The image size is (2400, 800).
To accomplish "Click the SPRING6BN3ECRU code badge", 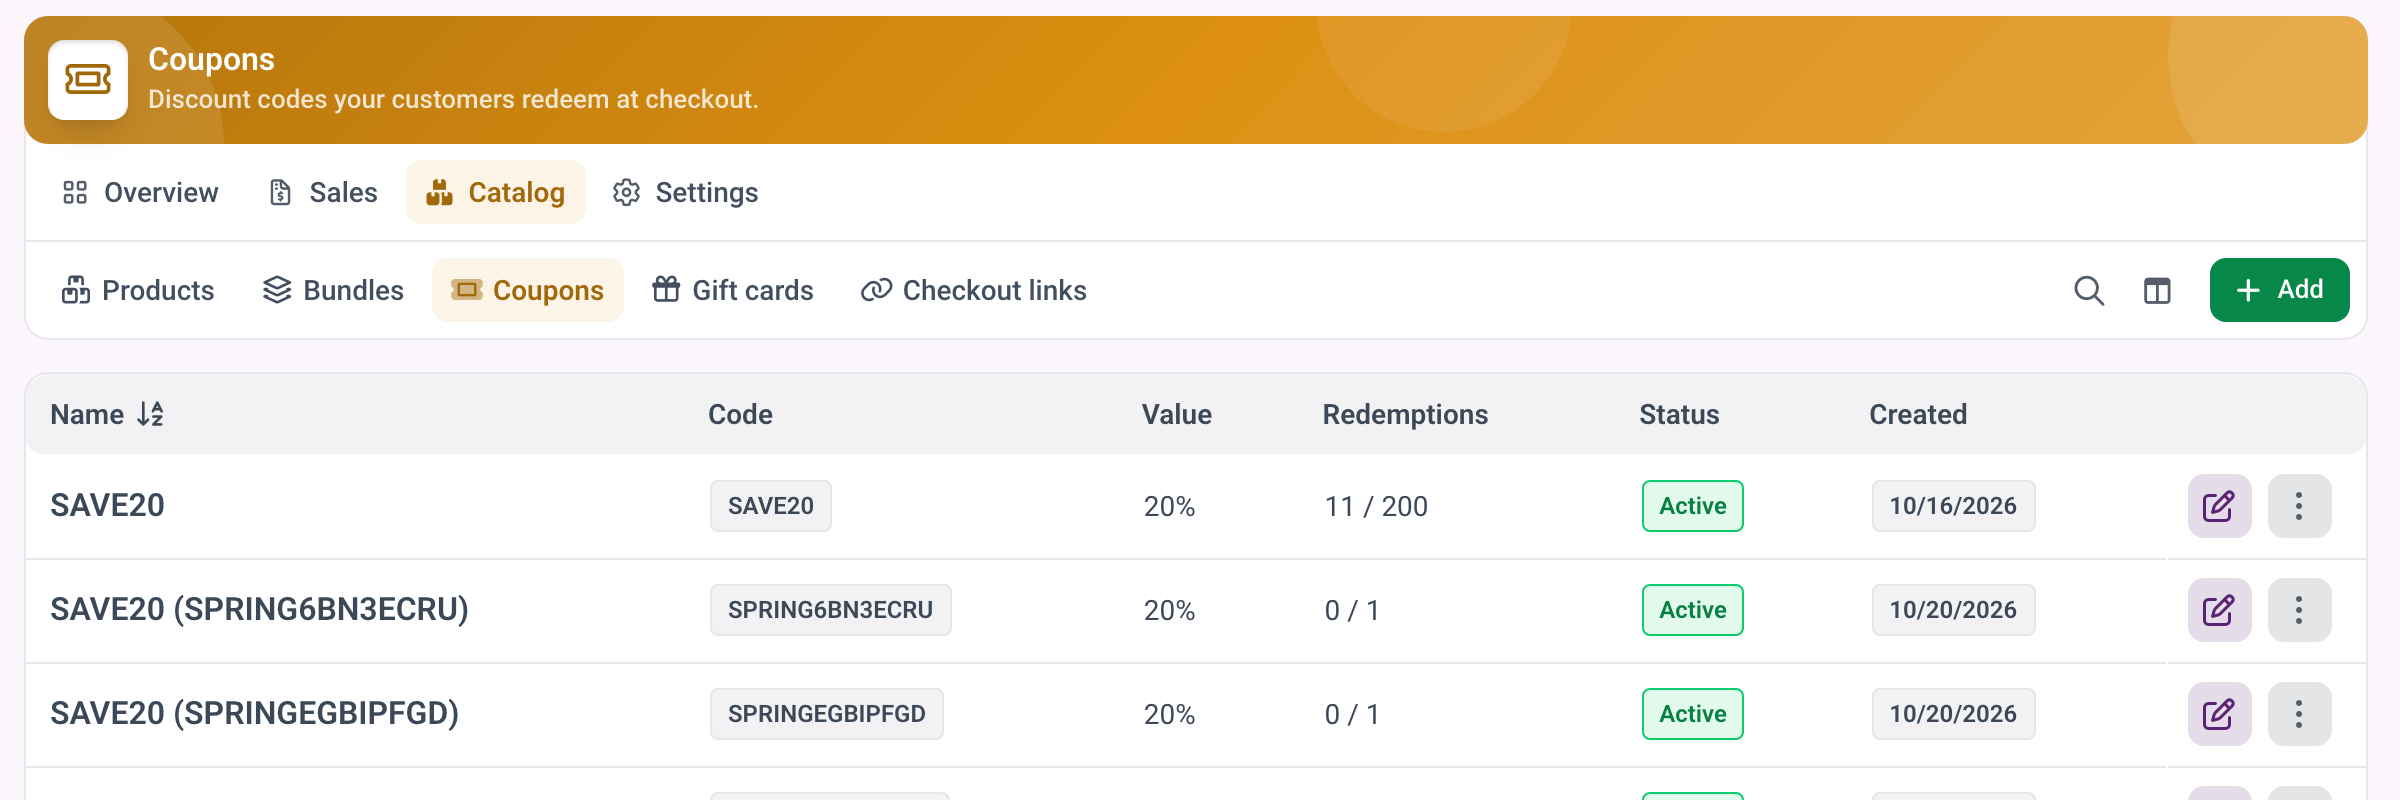I will coord(831,610).
